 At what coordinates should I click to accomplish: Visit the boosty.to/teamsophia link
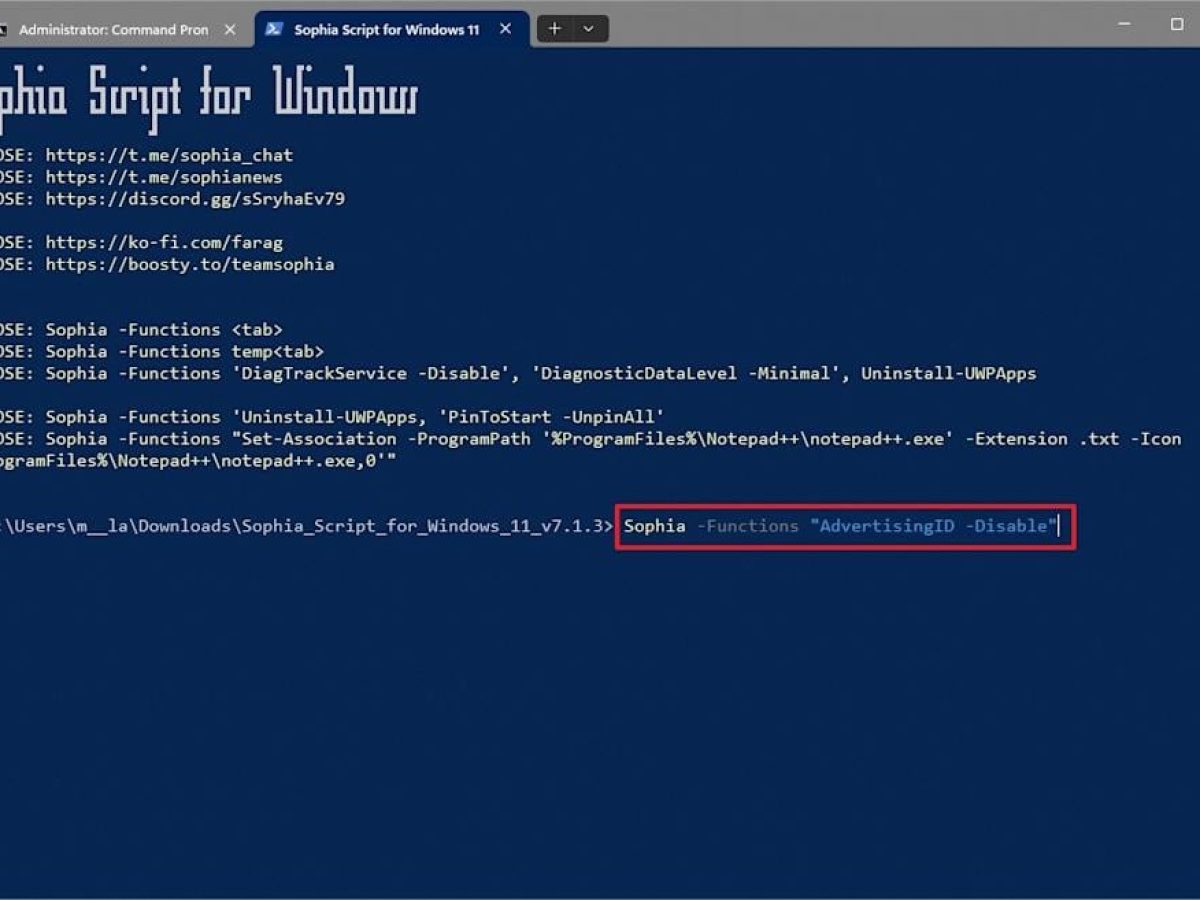190,264
